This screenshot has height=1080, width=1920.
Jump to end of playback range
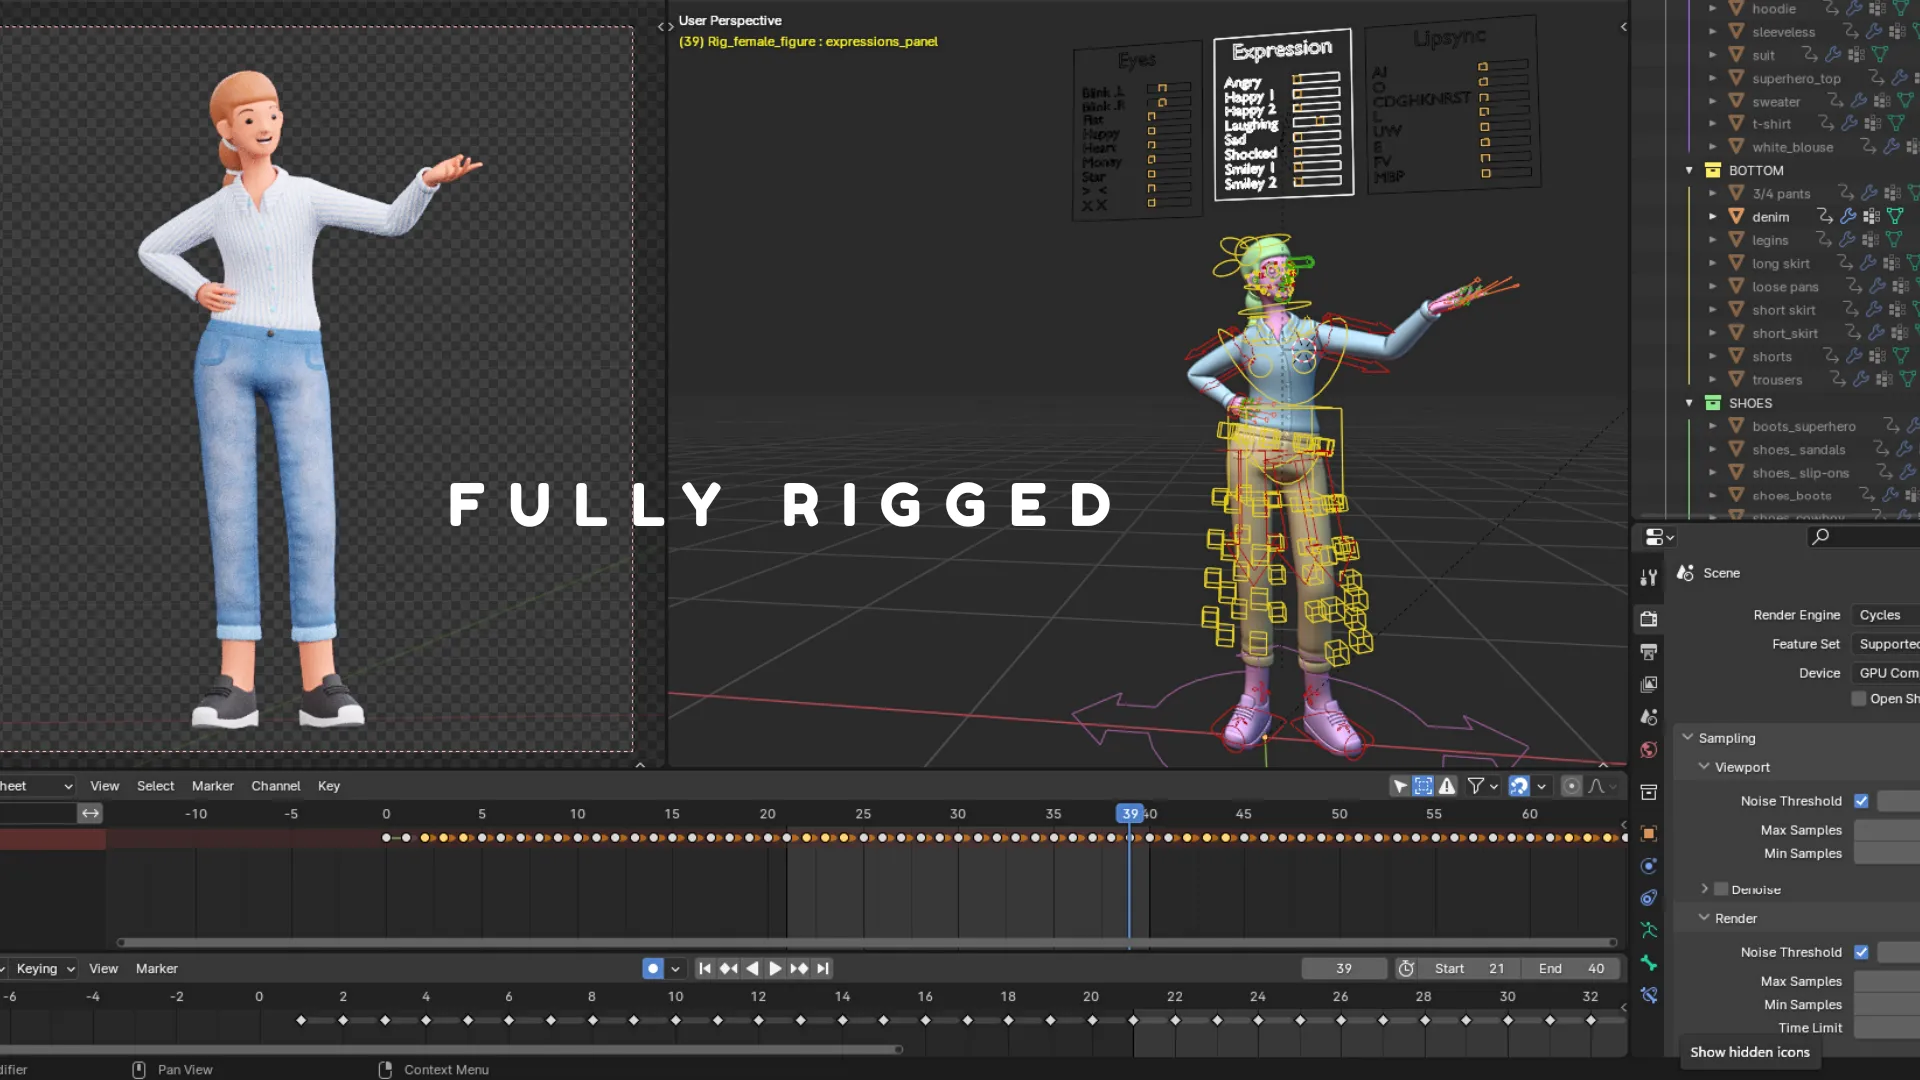pyautogui.click(x=823, y=968)
